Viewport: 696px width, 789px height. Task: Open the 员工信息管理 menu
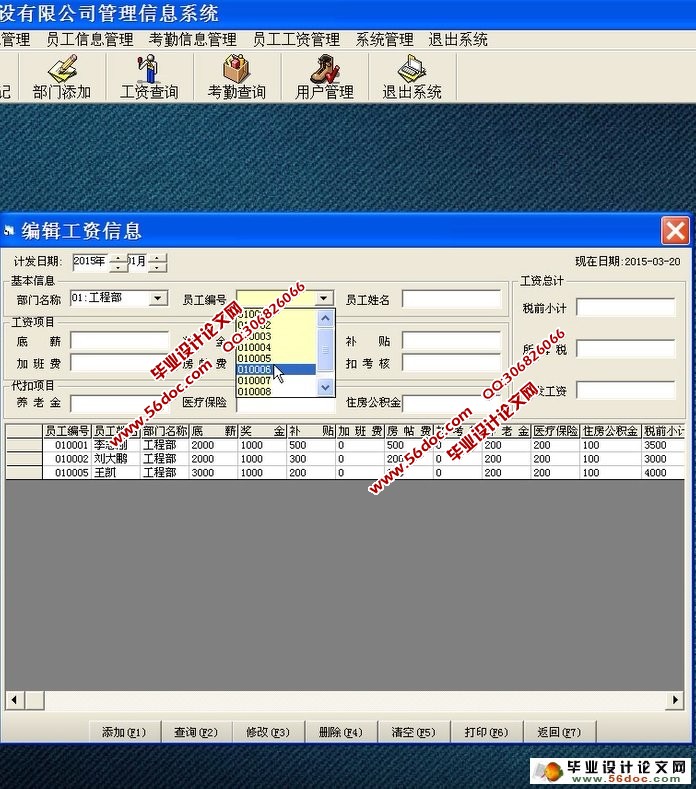click(x=89, y=40)
